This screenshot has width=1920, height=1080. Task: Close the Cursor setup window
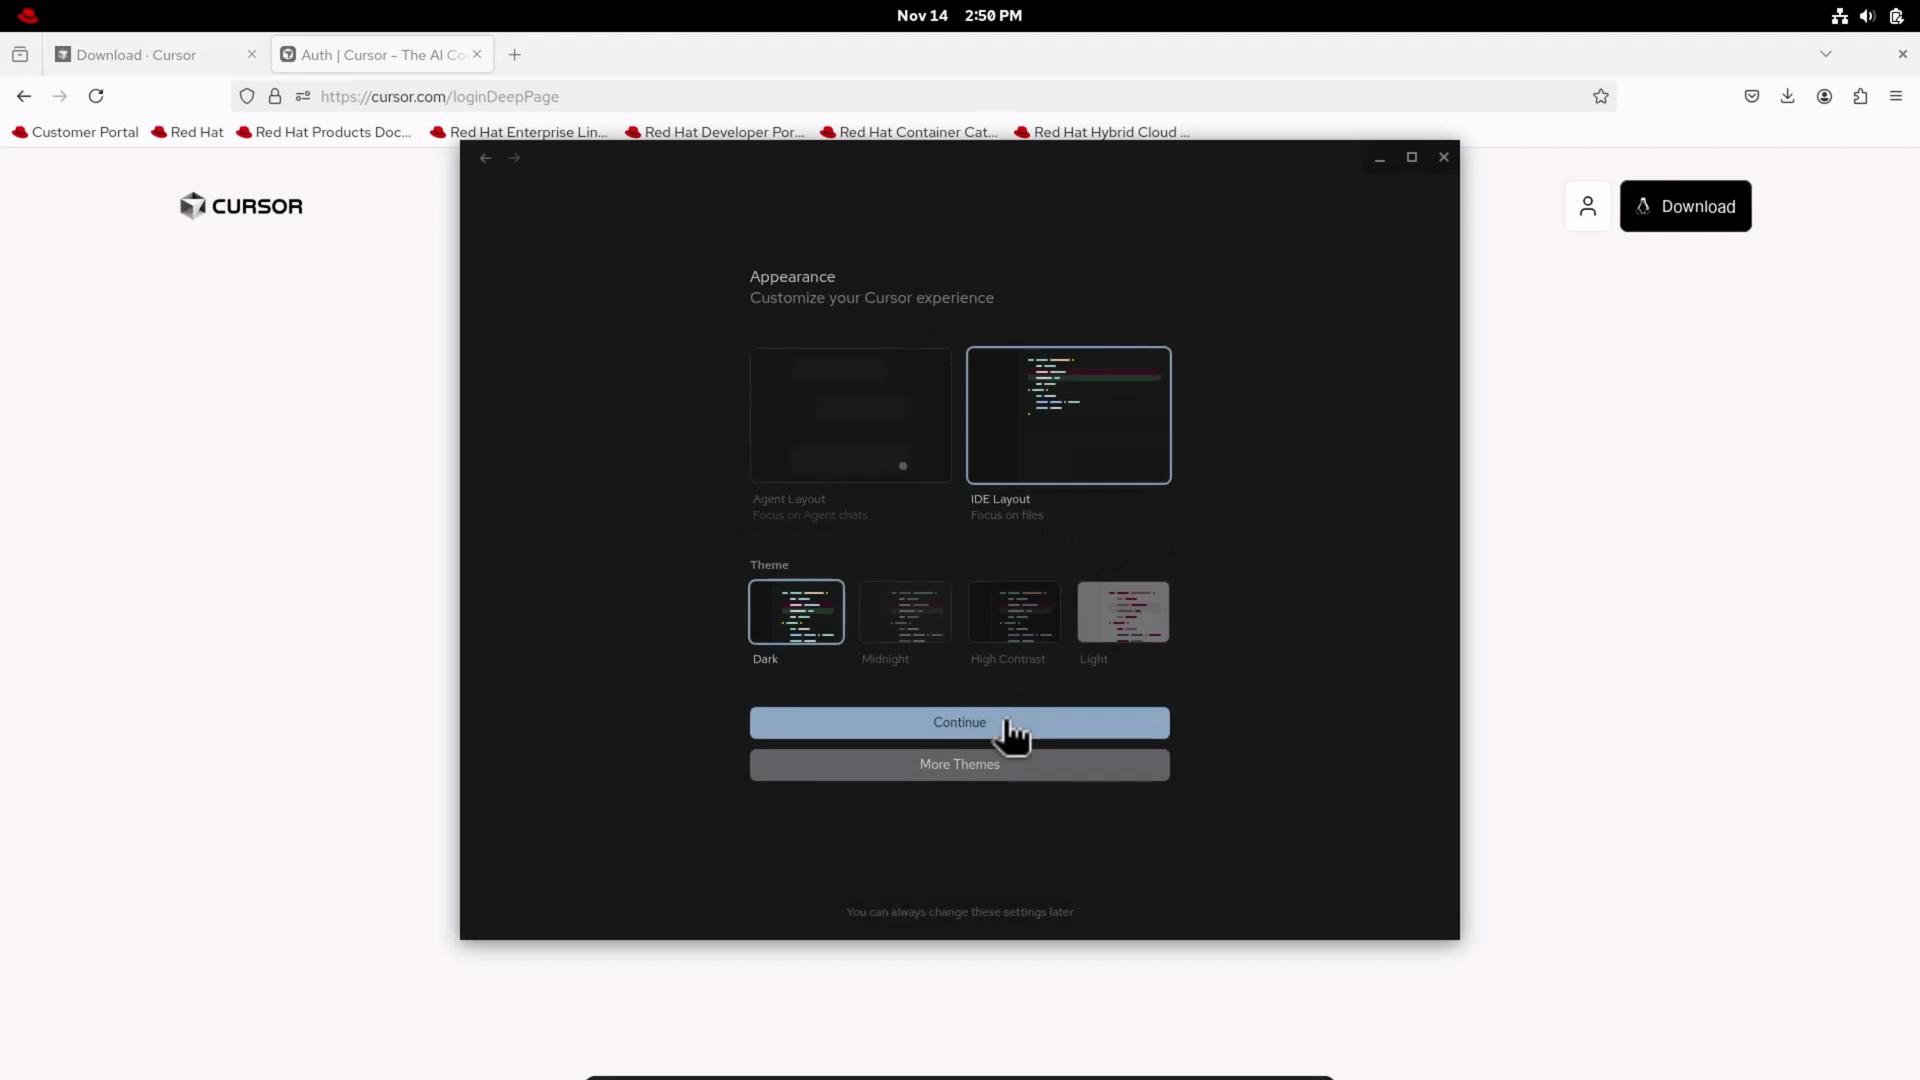click(1444, 157)
